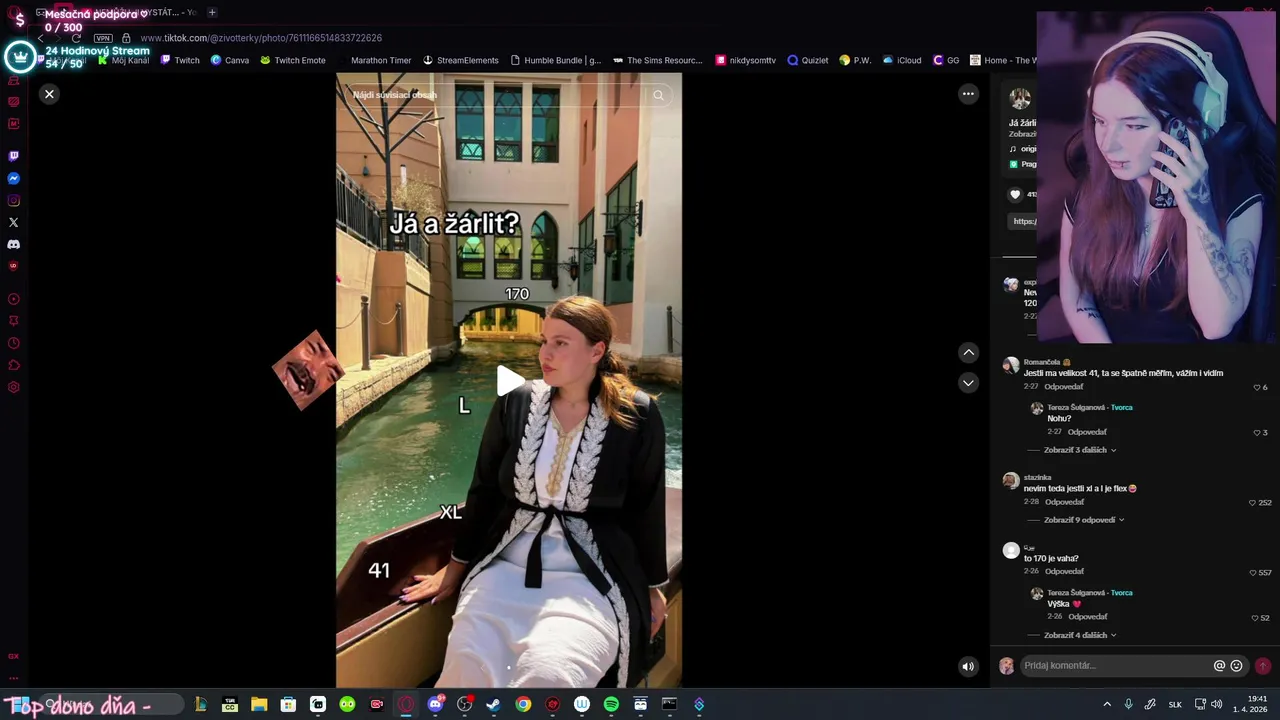1280x720 pixels.
Task: Reply to stazinka's comment via 'Odpovedať'
Action: pos(1064,502)
